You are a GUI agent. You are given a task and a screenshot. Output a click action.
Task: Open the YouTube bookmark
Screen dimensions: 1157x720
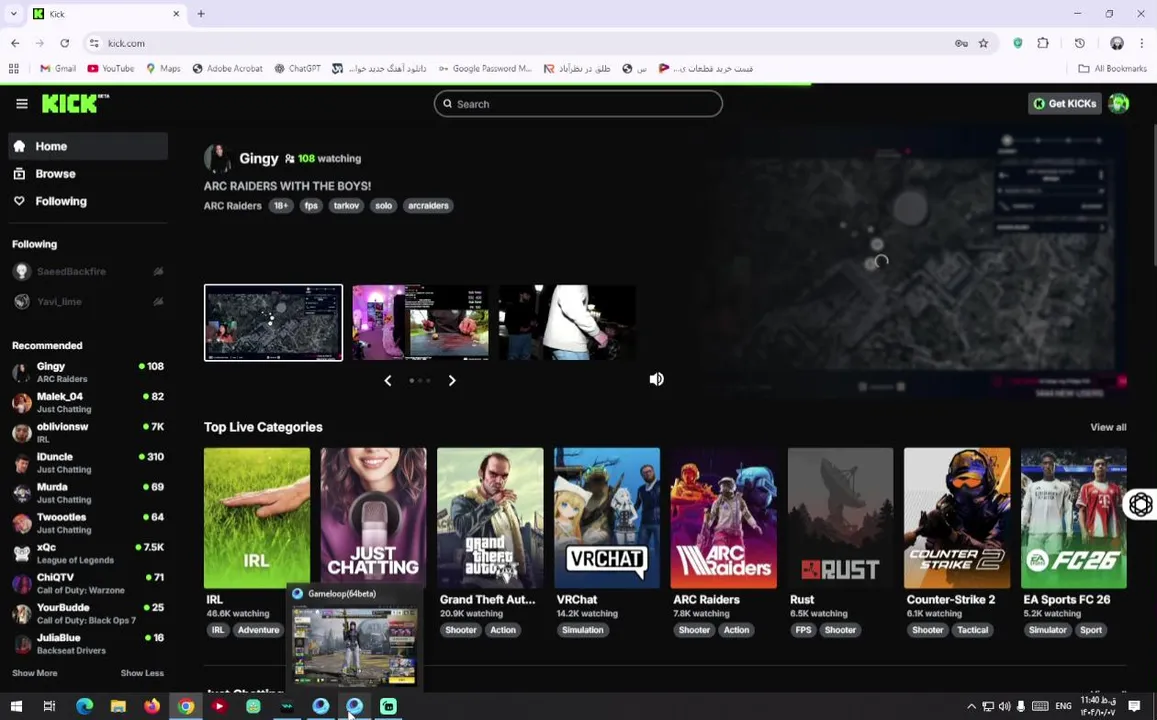[111, 69]
